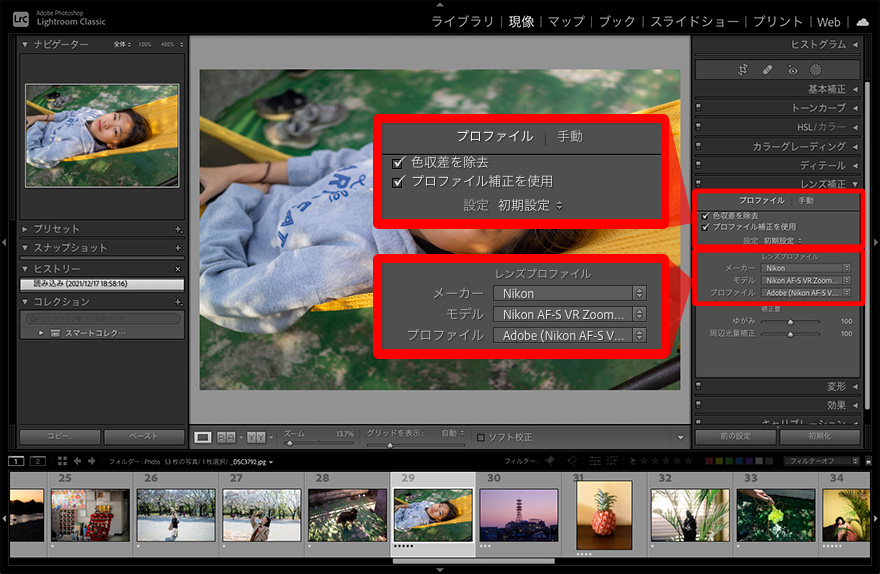The width and height of the screenshot is (880, 574).
Task: Open the masking tool icon
Action: point(815,70)
